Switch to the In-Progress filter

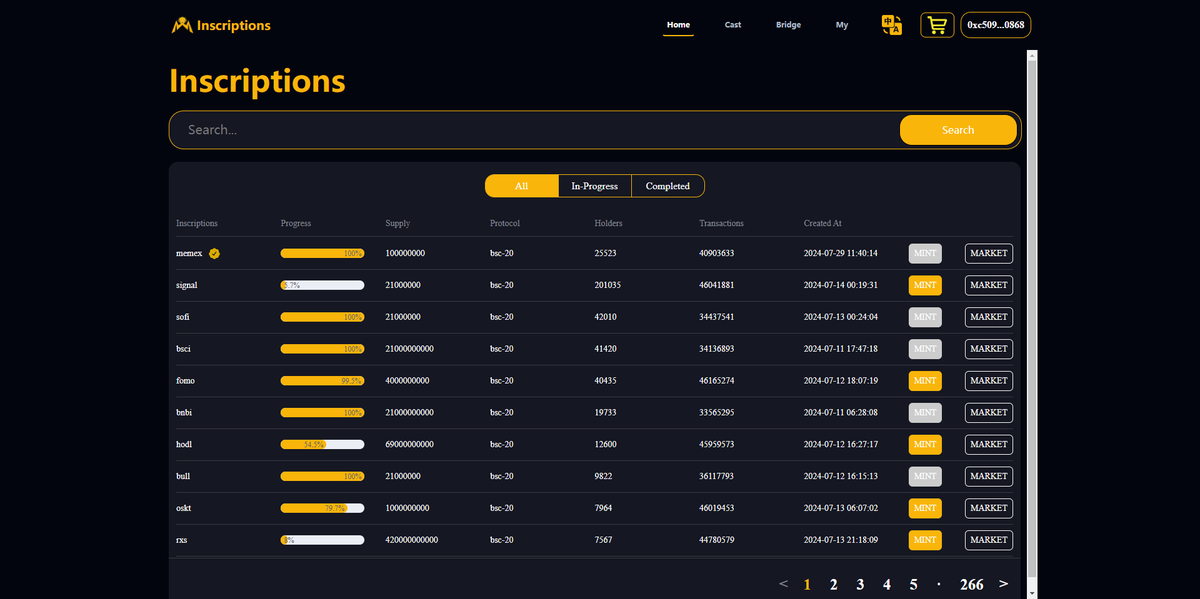[594, 185]
